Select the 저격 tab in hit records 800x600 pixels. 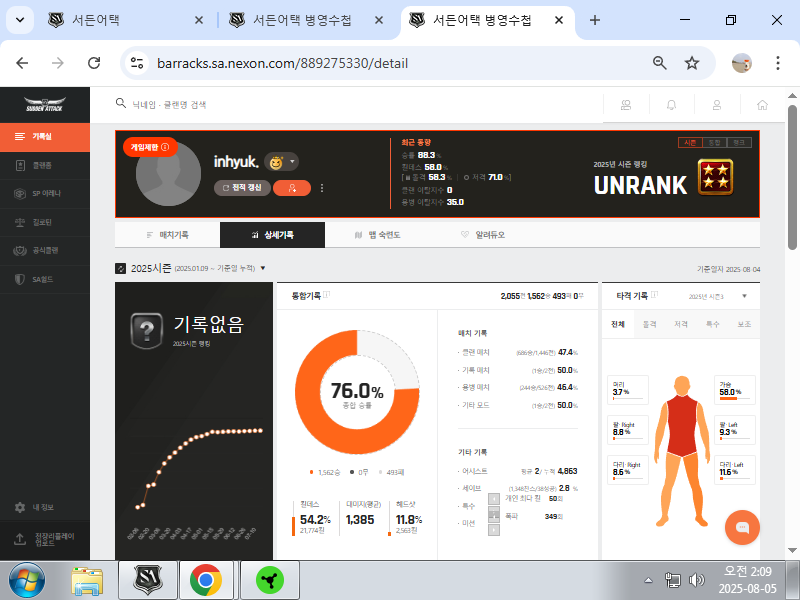[x=680, y=324]
